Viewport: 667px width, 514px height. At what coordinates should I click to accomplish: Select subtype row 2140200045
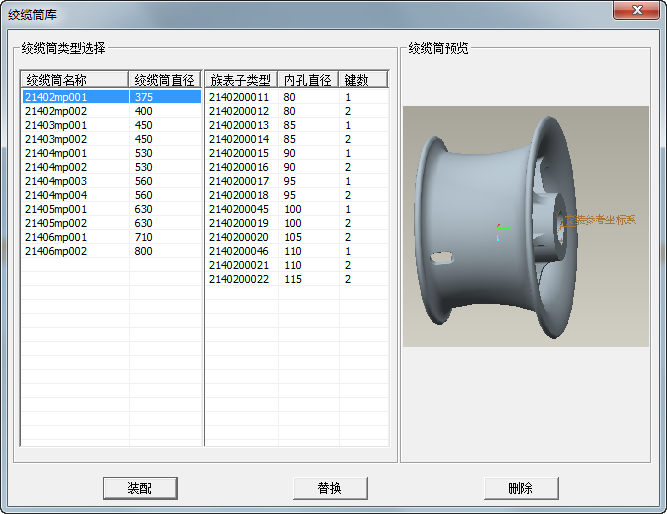pos(239,209)
